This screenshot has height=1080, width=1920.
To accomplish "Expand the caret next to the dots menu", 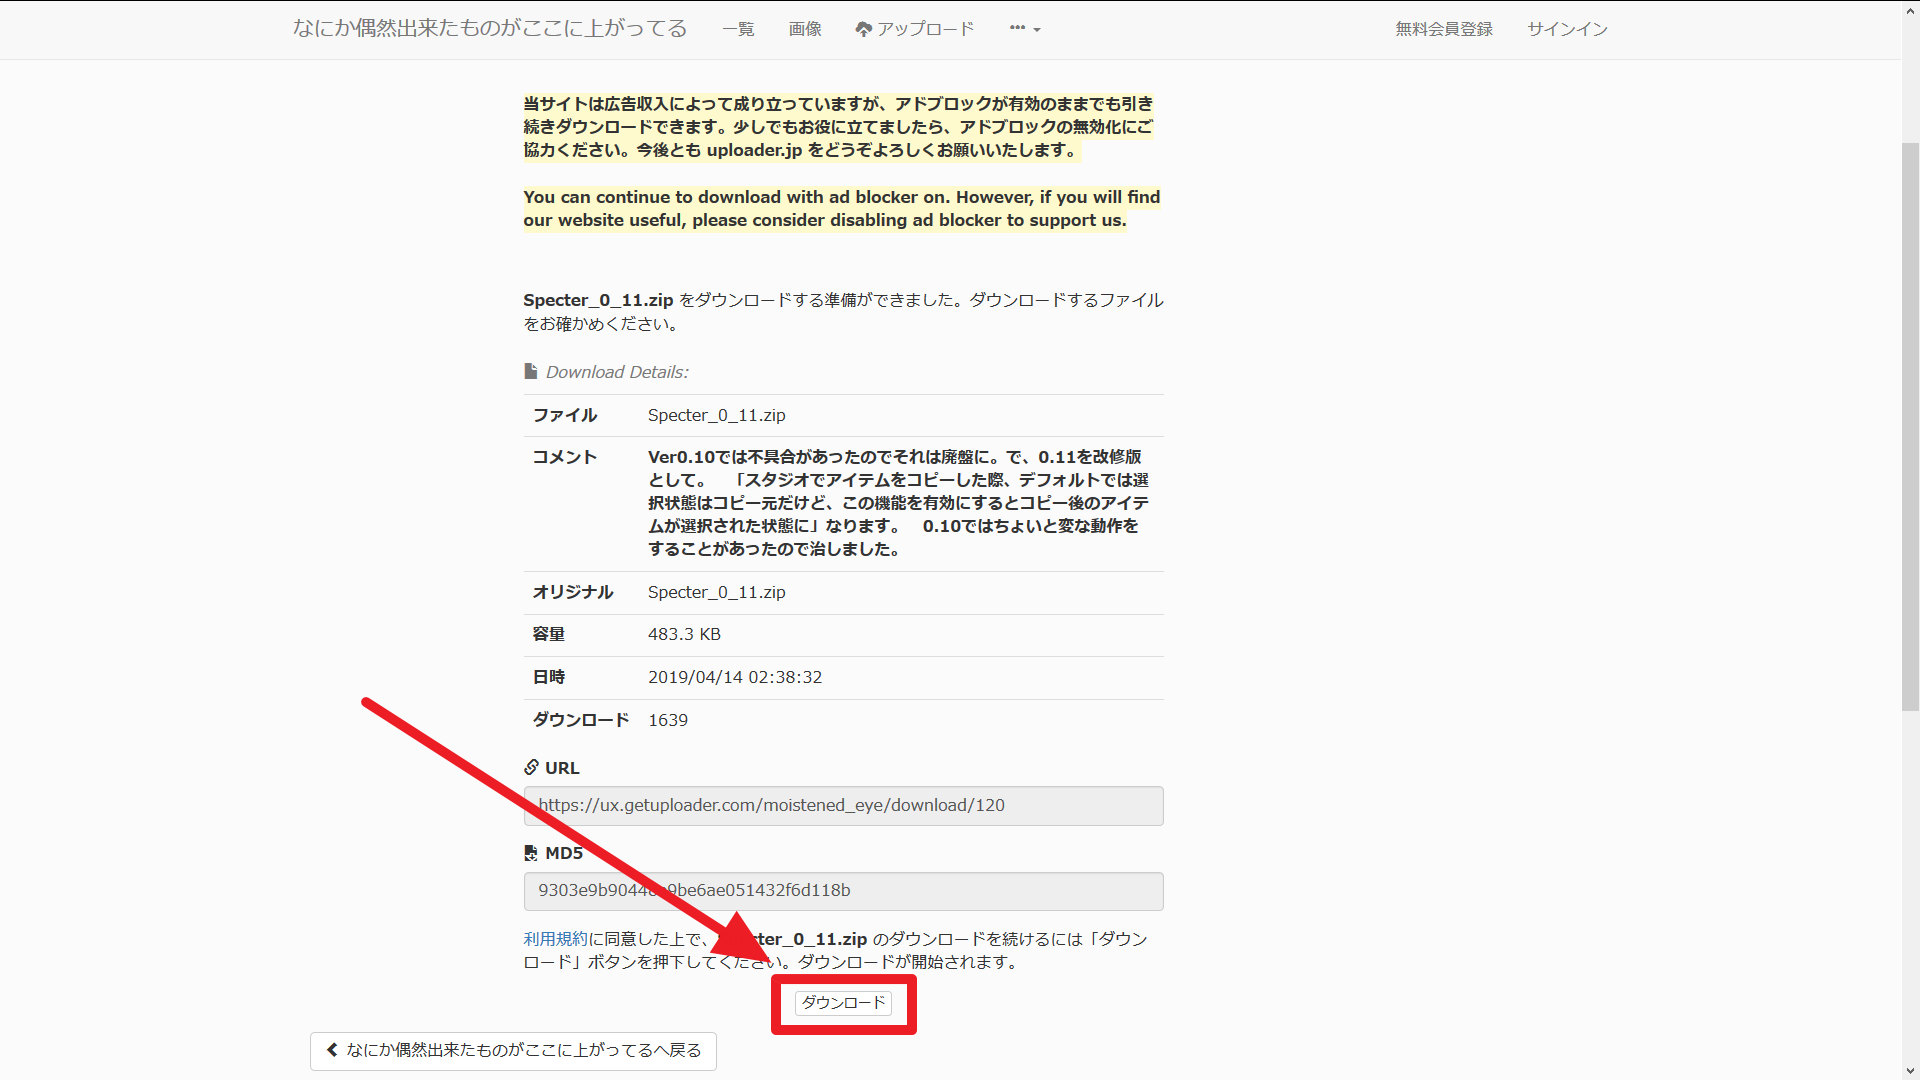I will 1037,30.
